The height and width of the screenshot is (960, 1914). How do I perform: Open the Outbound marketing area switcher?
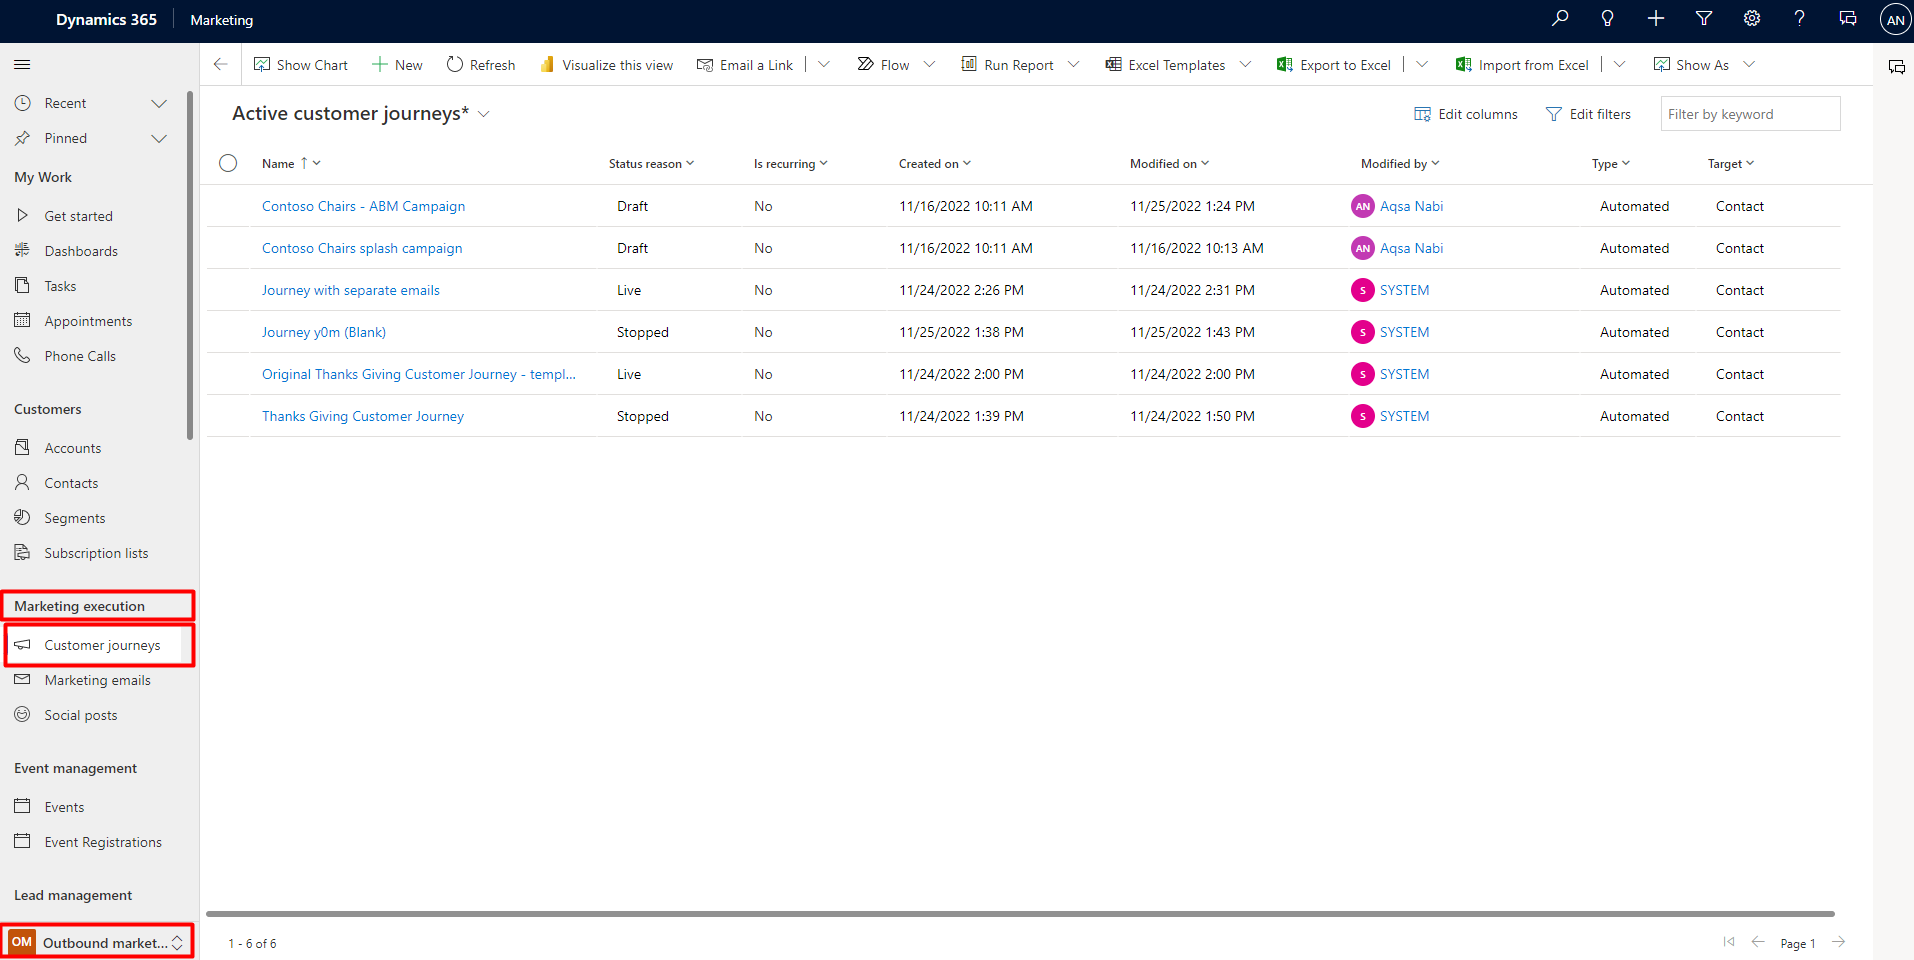(97, 941)
